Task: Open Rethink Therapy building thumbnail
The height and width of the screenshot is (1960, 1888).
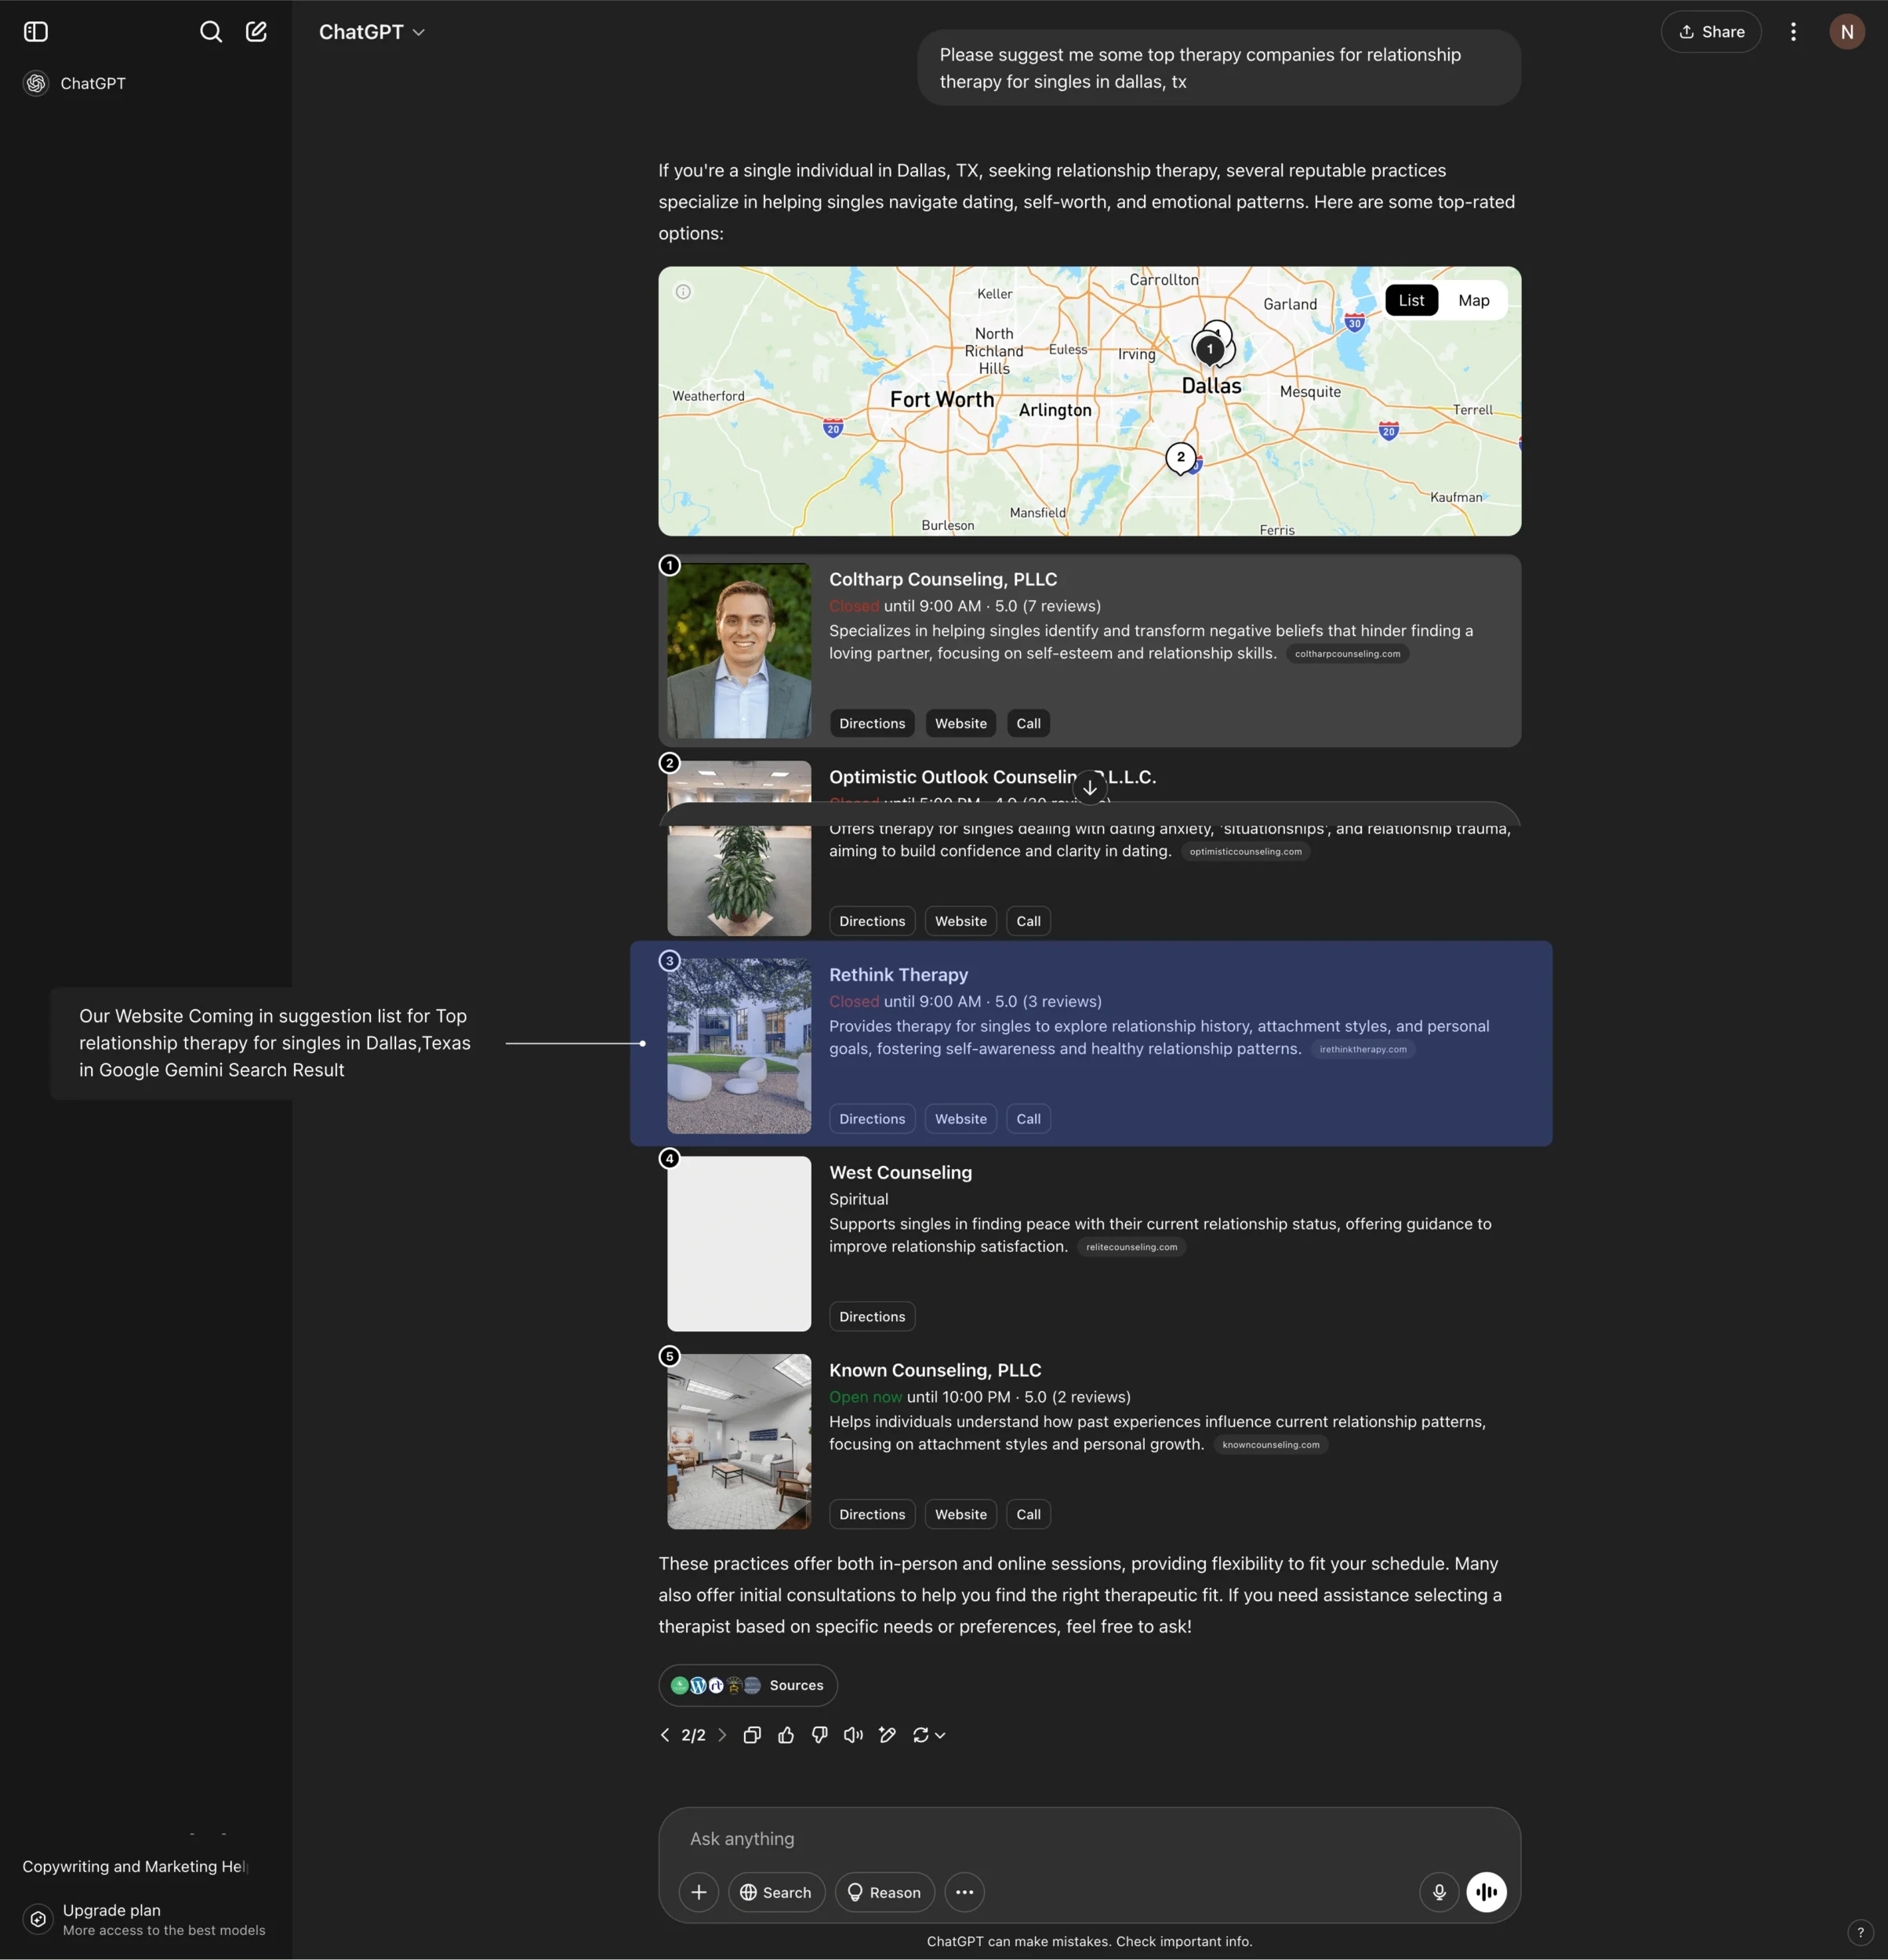Action: (x=739, y=1046)
